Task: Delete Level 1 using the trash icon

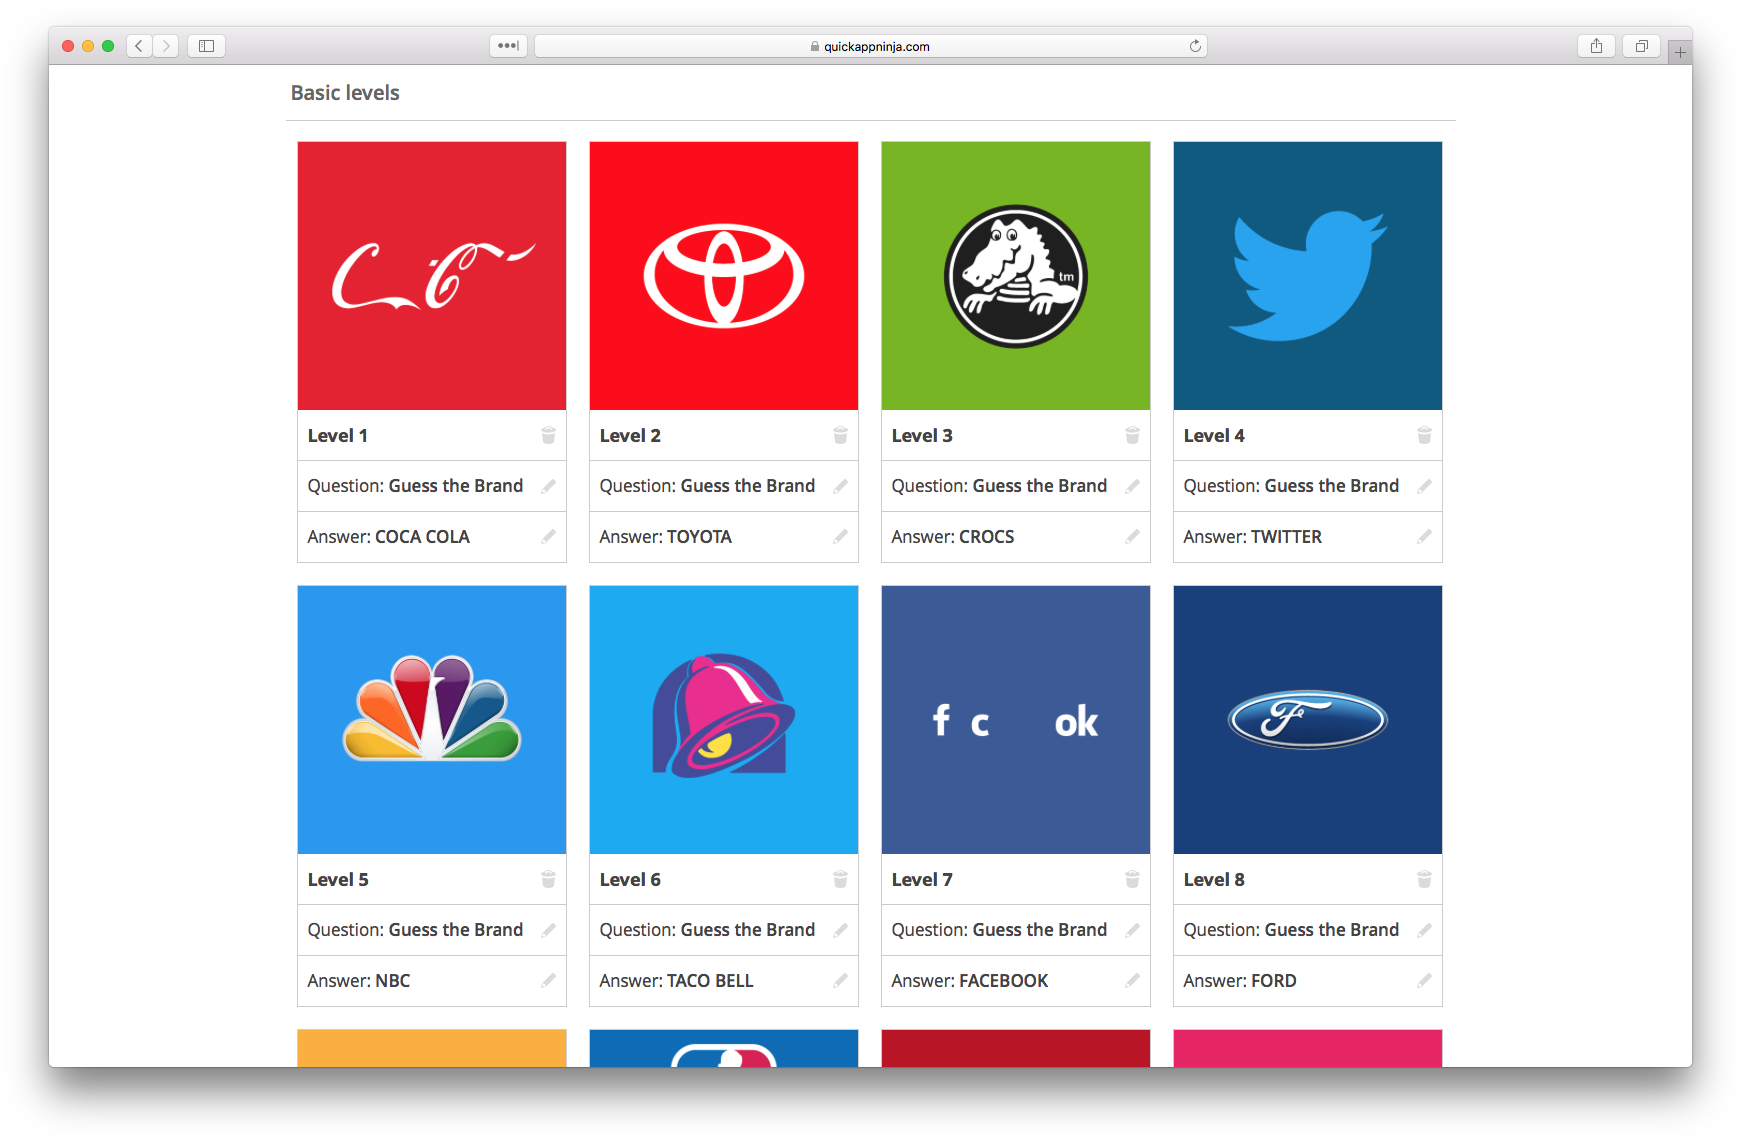Action: [x=548, y=435]
